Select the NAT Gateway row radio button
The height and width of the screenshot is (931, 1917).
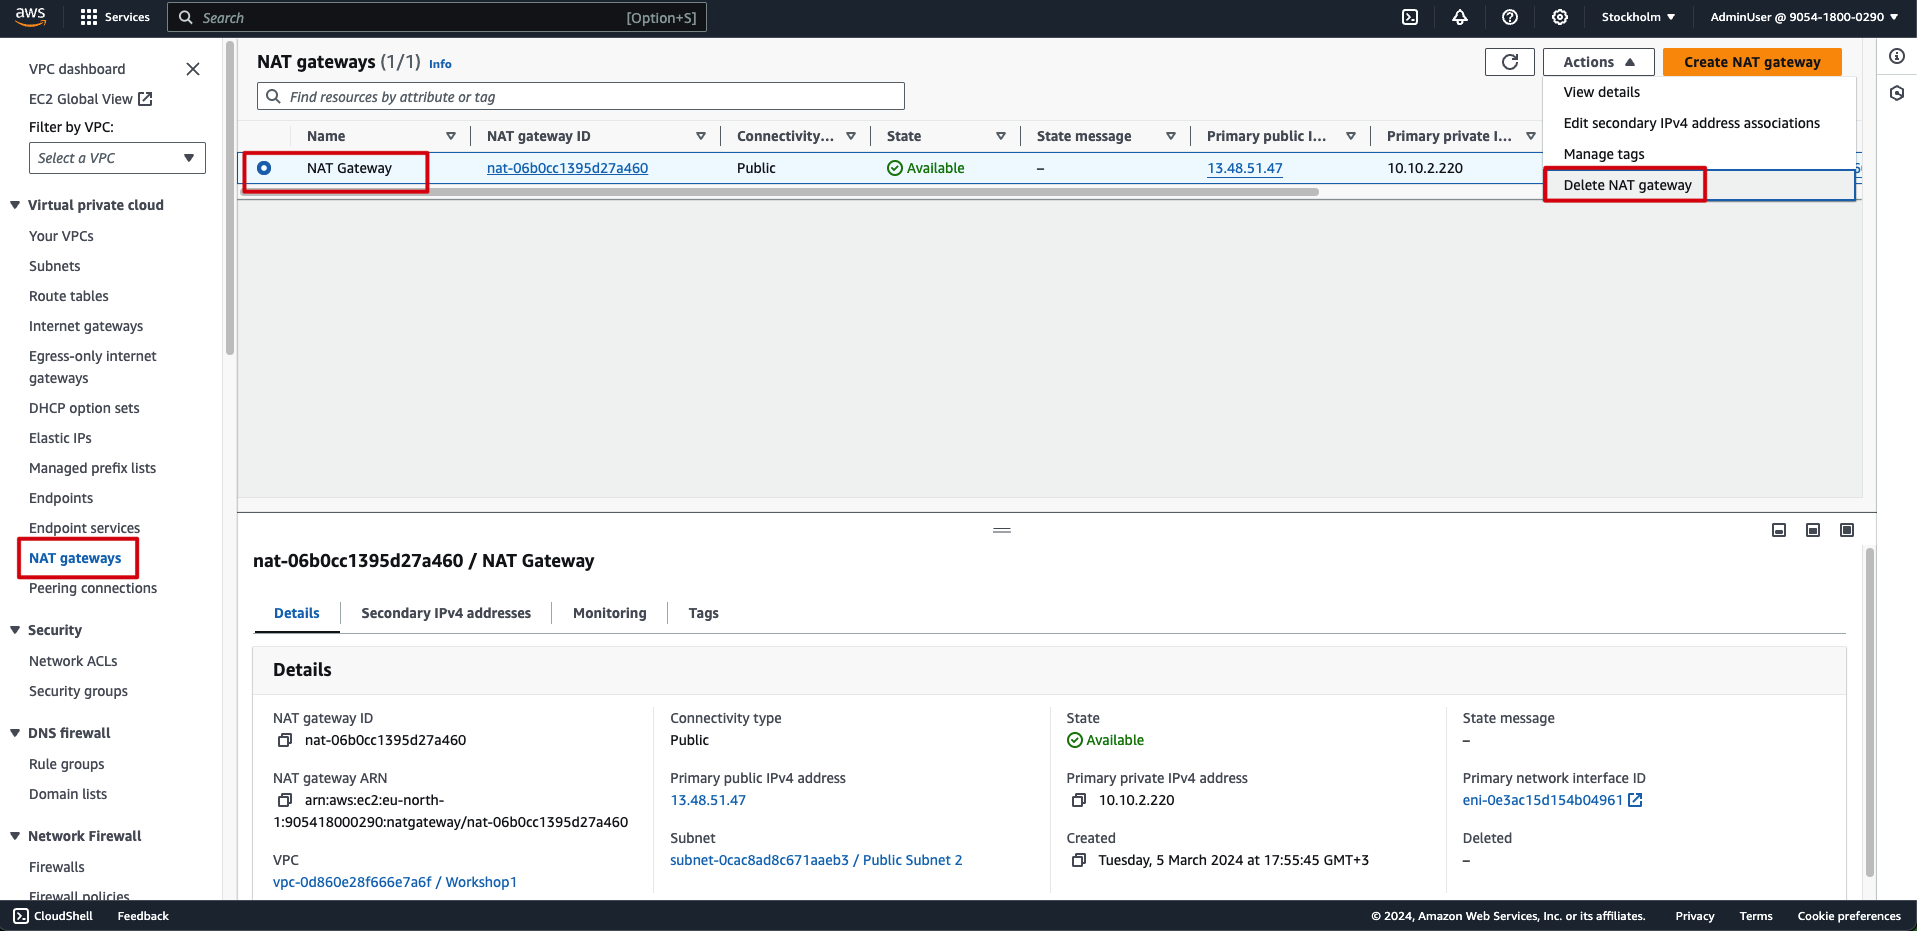(264, 168)
